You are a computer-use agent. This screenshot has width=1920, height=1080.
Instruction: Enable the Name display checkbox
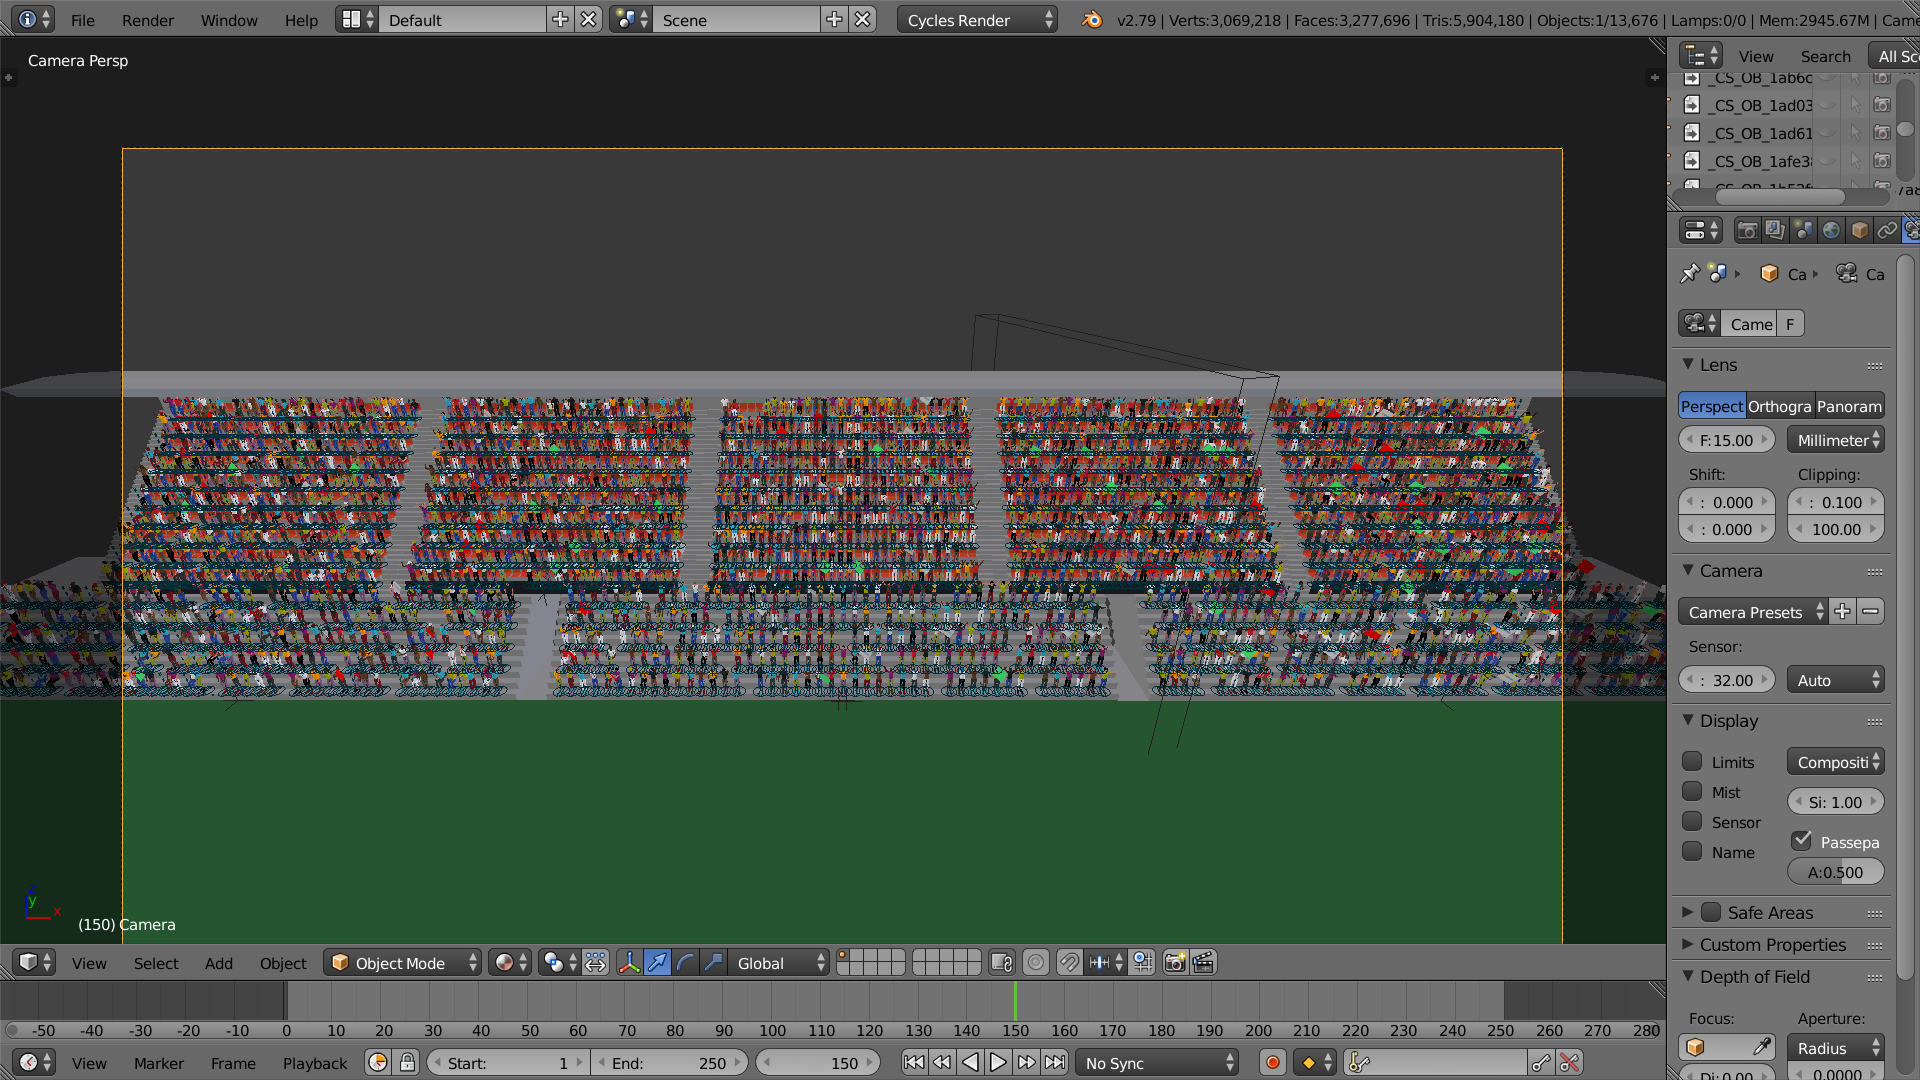(1692, 852)
